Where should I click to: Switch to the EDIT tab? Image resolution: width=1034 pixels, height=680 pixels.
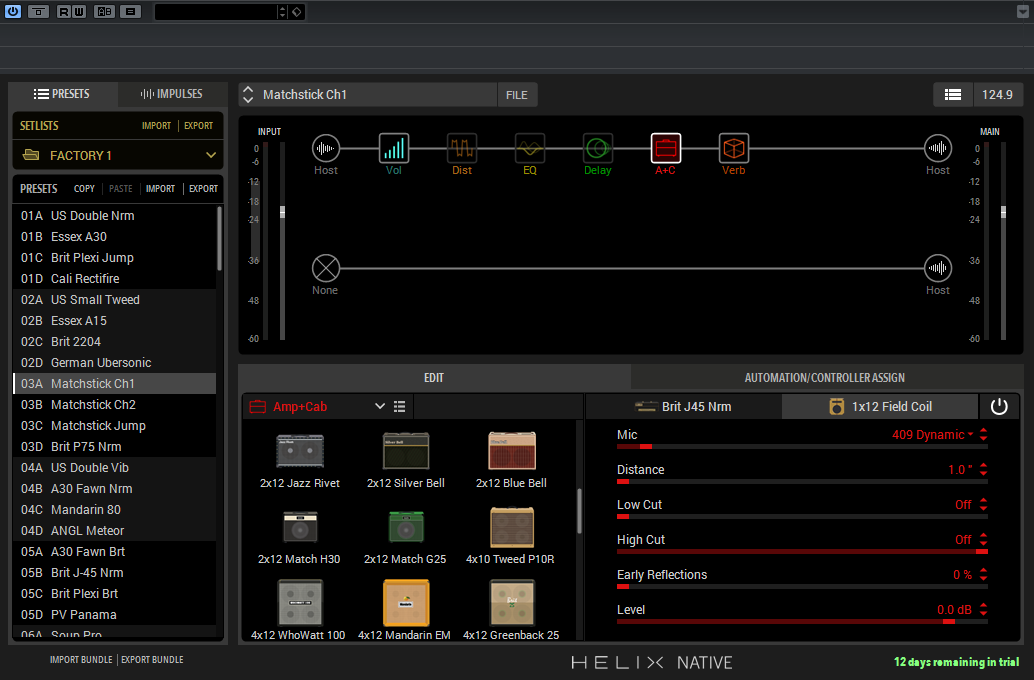pyautogui.click(x=434, y=377)
